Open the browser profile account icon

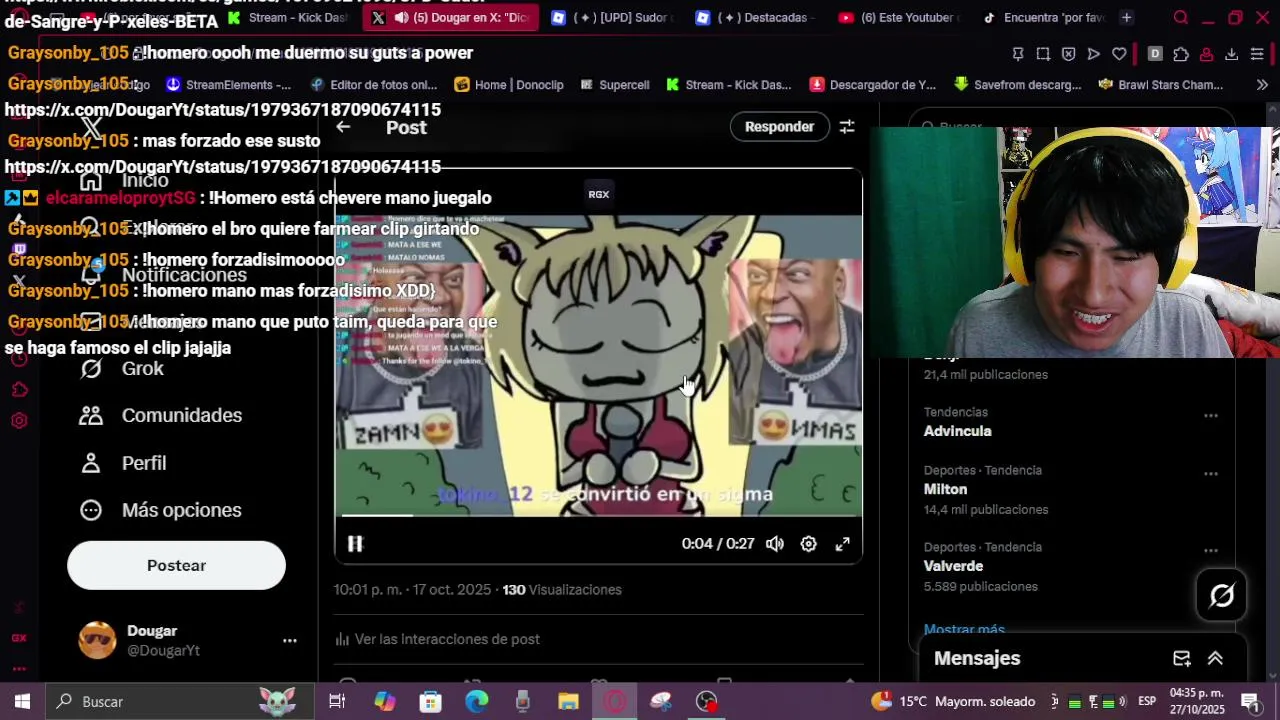point(1206,54)
